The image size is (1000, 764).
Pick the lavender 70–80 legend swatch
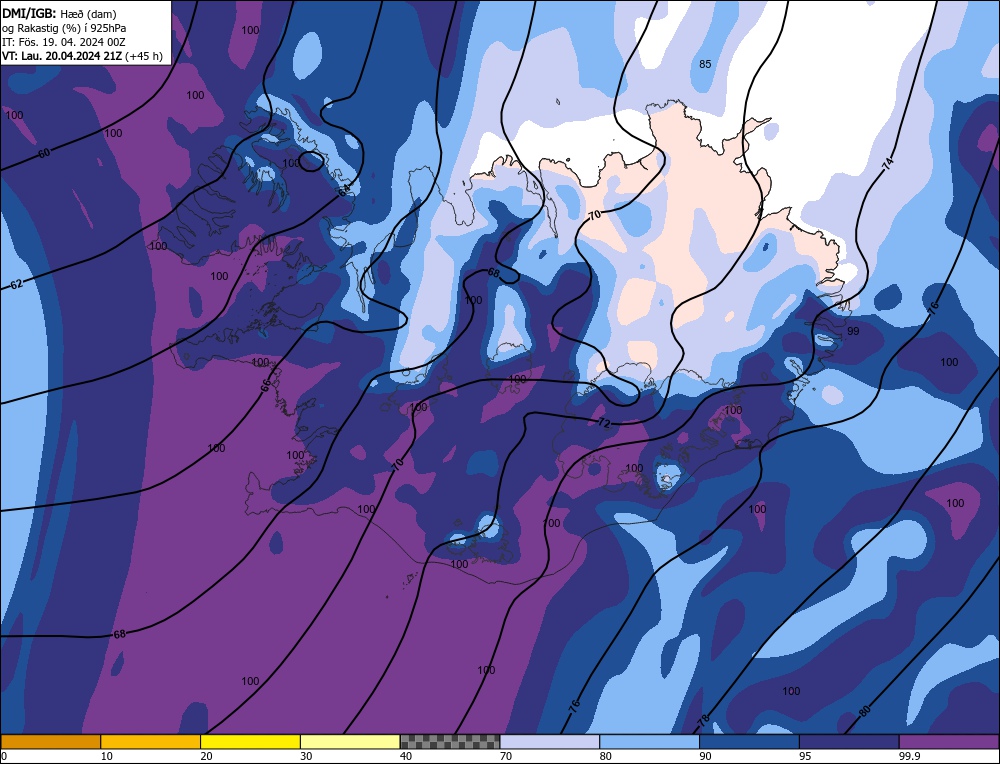pyautogui.click(x=550, y=741)
